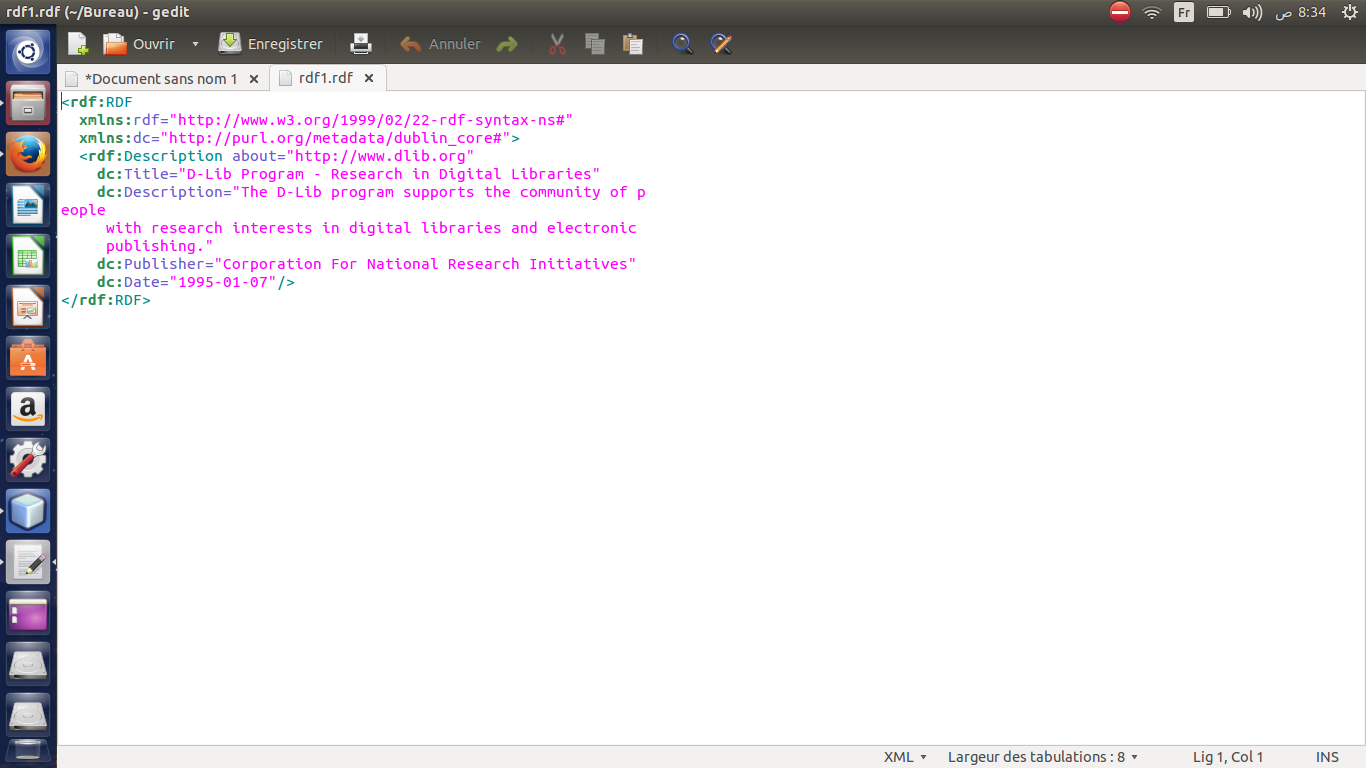This screenshot has height=768, width=1366.
Task: Save the file with Enregistrer button
Action: coord(271,44)
